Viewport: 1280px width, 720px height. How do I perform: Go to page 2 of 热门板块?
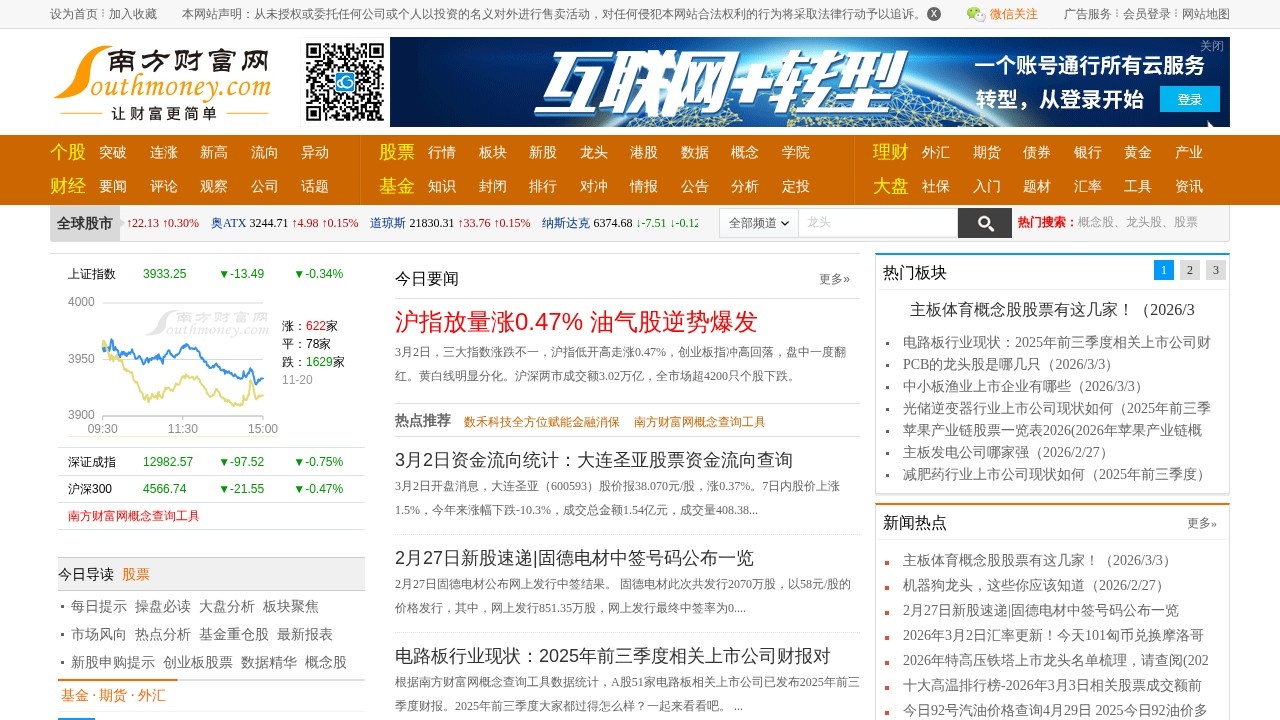[1189, 270]
